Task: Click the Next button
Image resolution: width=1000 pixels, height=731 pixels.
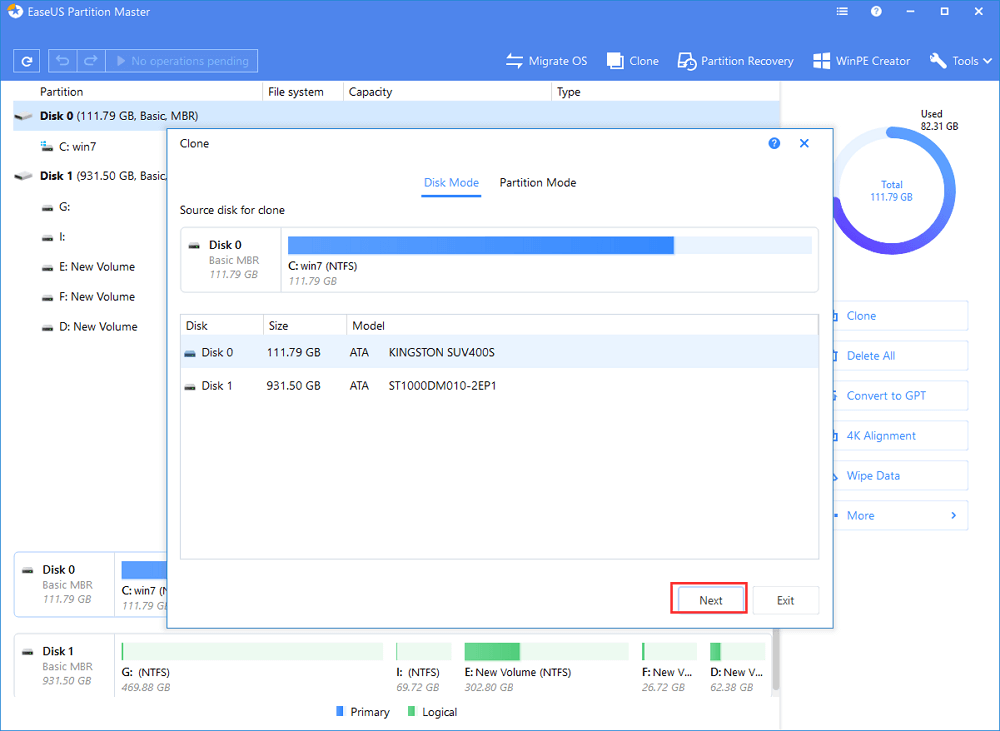Action: [x=710, y=600]
